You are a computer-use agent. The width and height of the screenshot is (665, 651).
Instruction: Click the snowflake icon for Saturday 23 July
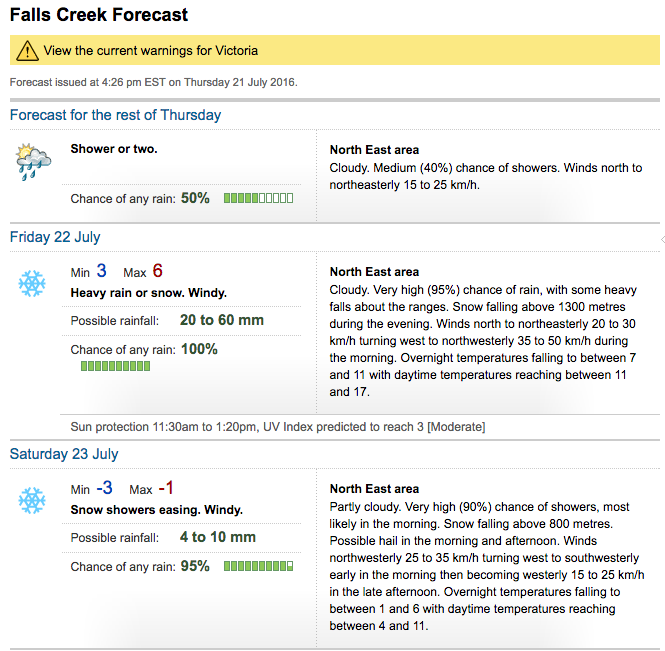click(x=32, y=500)
